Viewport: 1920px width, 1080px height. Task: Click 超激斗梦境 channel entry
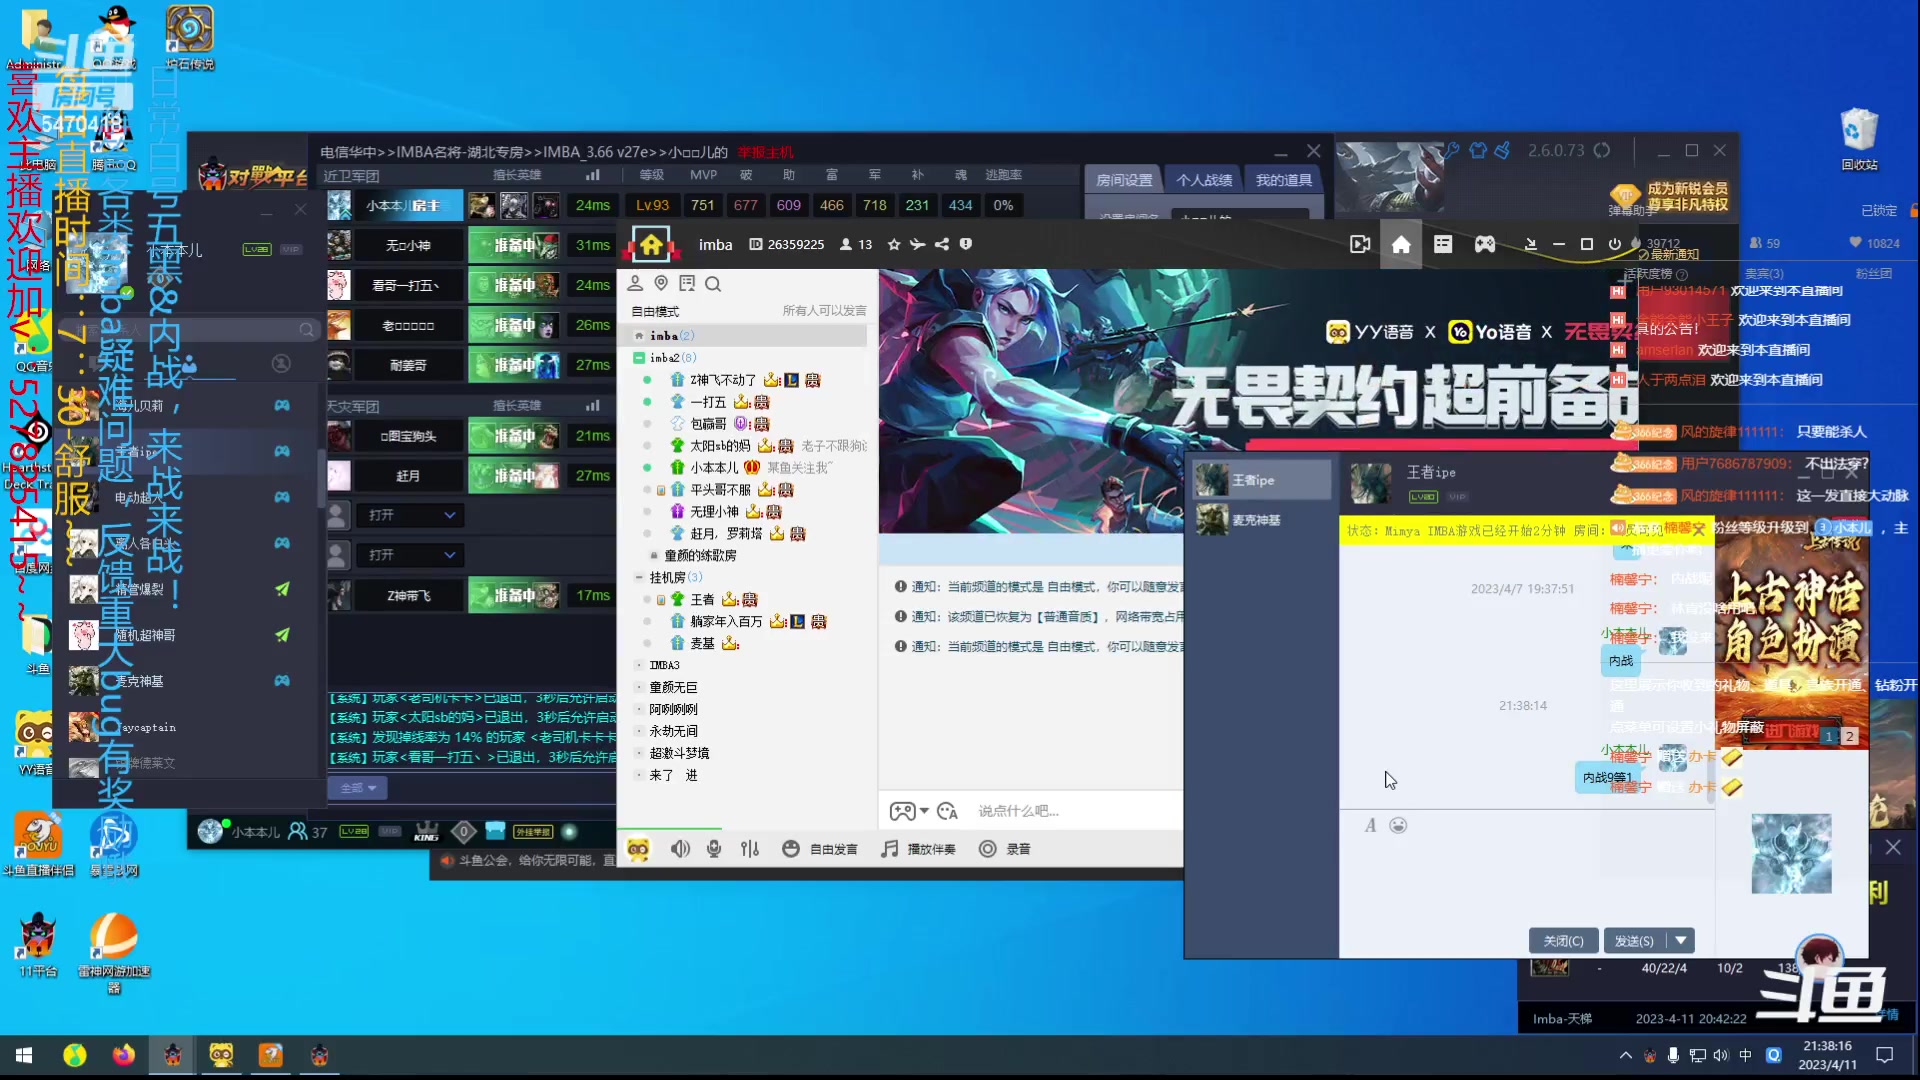(679, 753)
